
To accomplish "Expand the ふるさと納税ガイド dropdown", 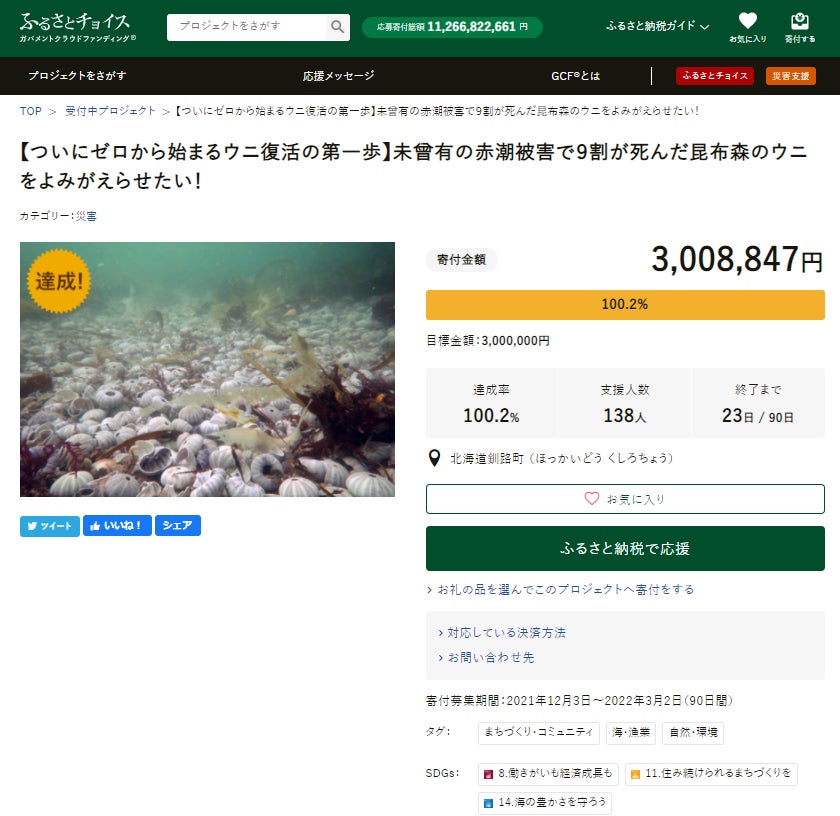I will coord(657,26).
